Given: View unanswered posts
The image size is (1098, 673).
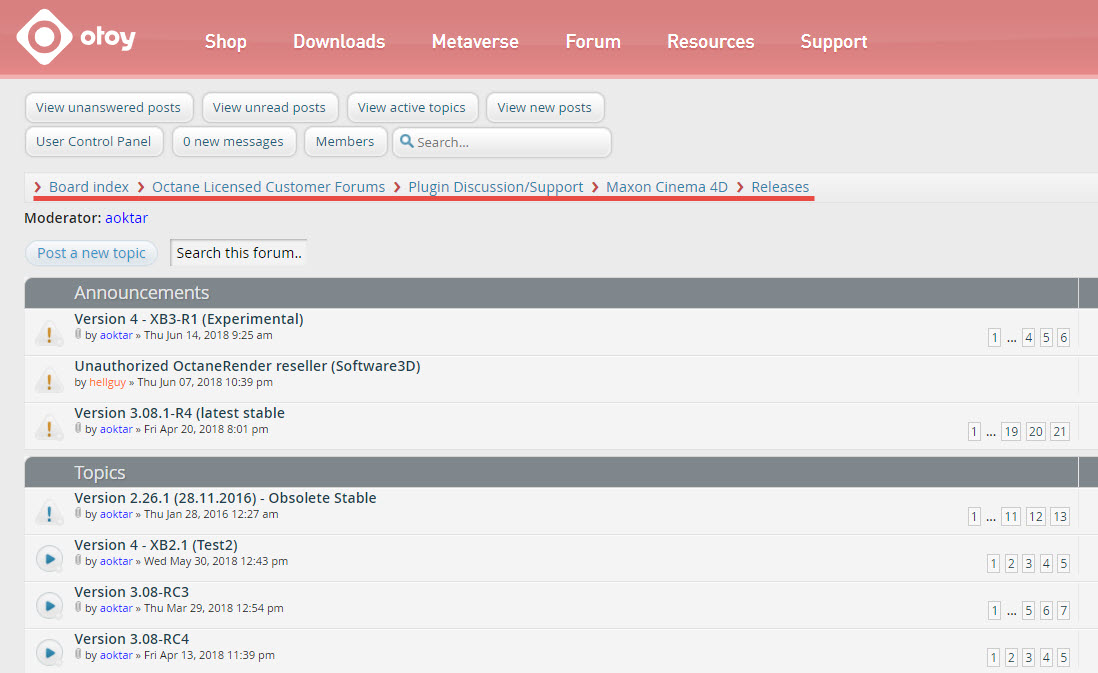Looking at the screenshot, I should (x=109, y=107).
